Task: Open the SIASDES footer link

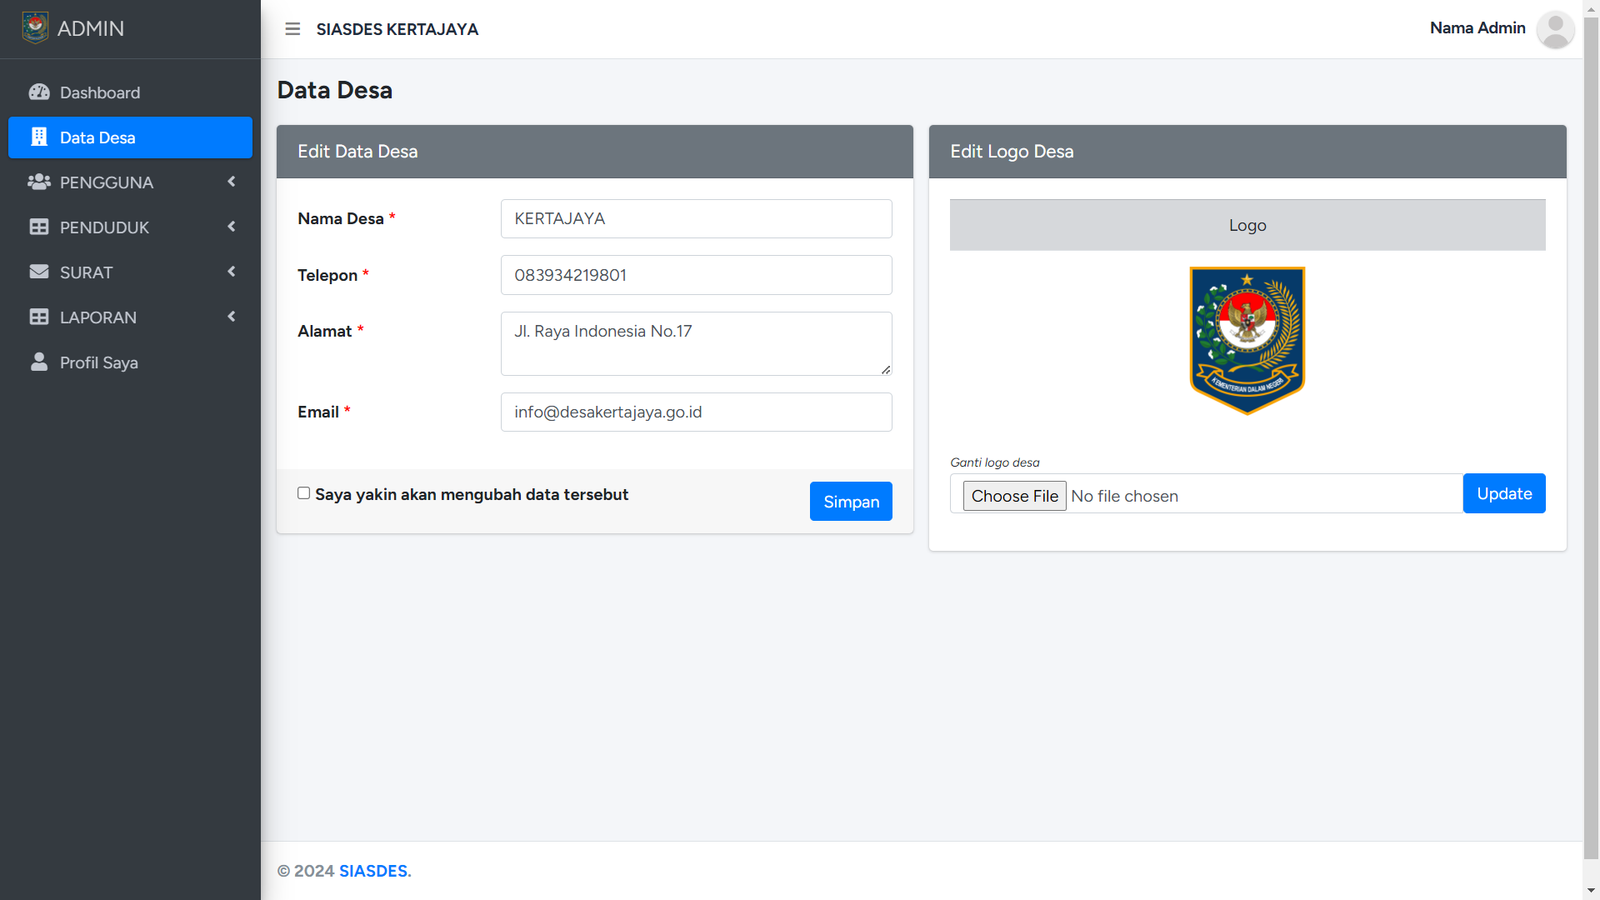Action: point(374,871)
